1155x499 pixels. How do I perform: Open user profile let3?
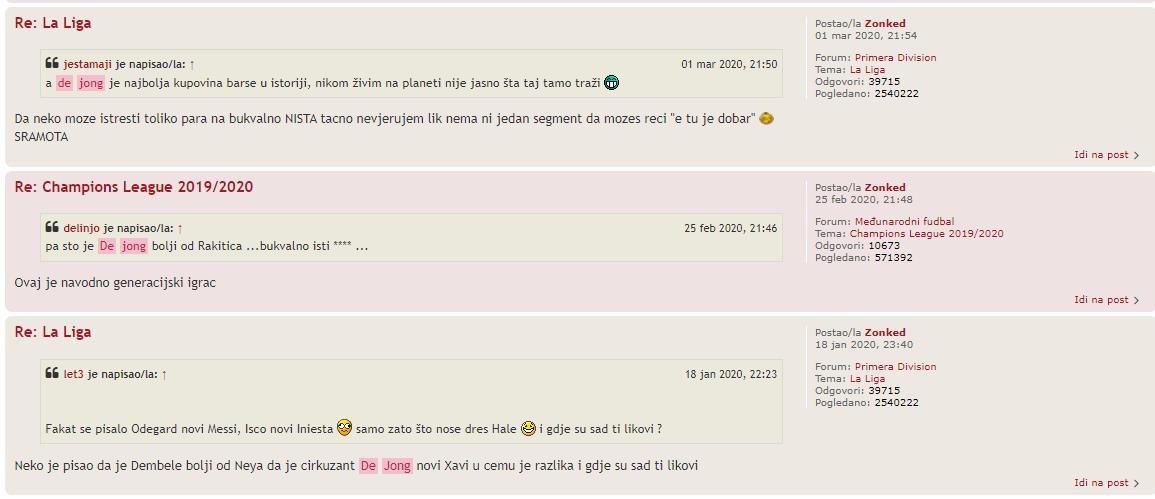pyautogui.click(x=74, y=374)
